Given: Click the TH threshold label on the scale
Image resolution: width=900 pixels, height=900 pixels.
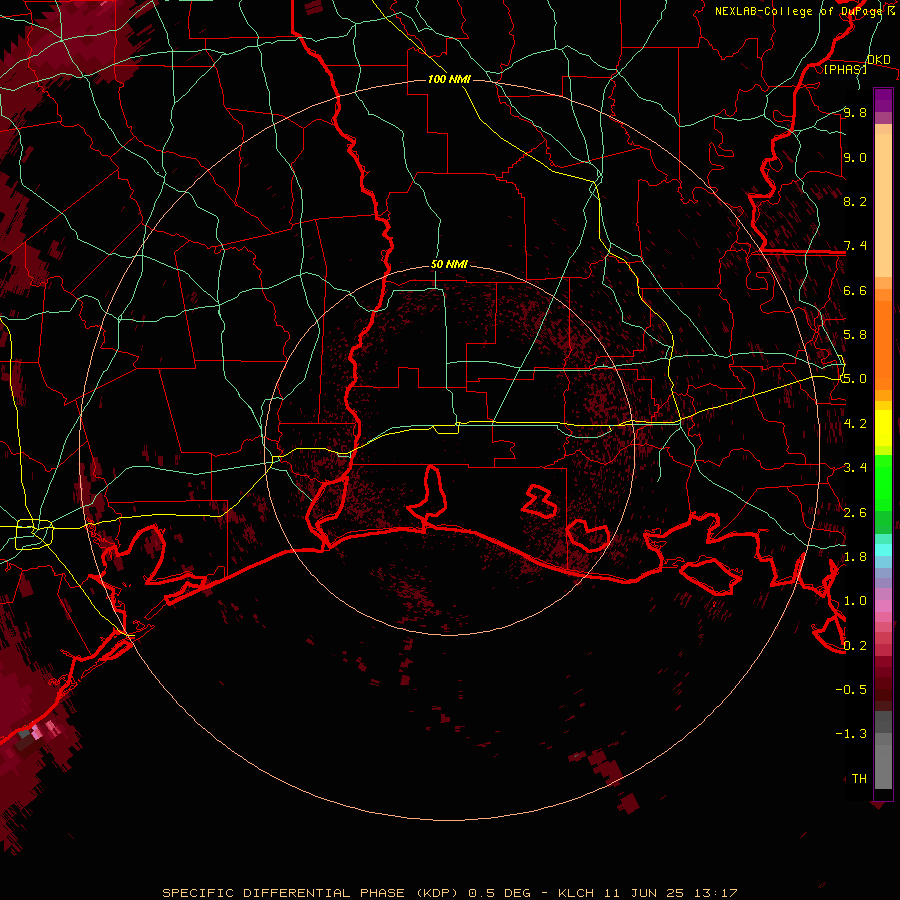Looking at the screenshot, I should 859,779.
